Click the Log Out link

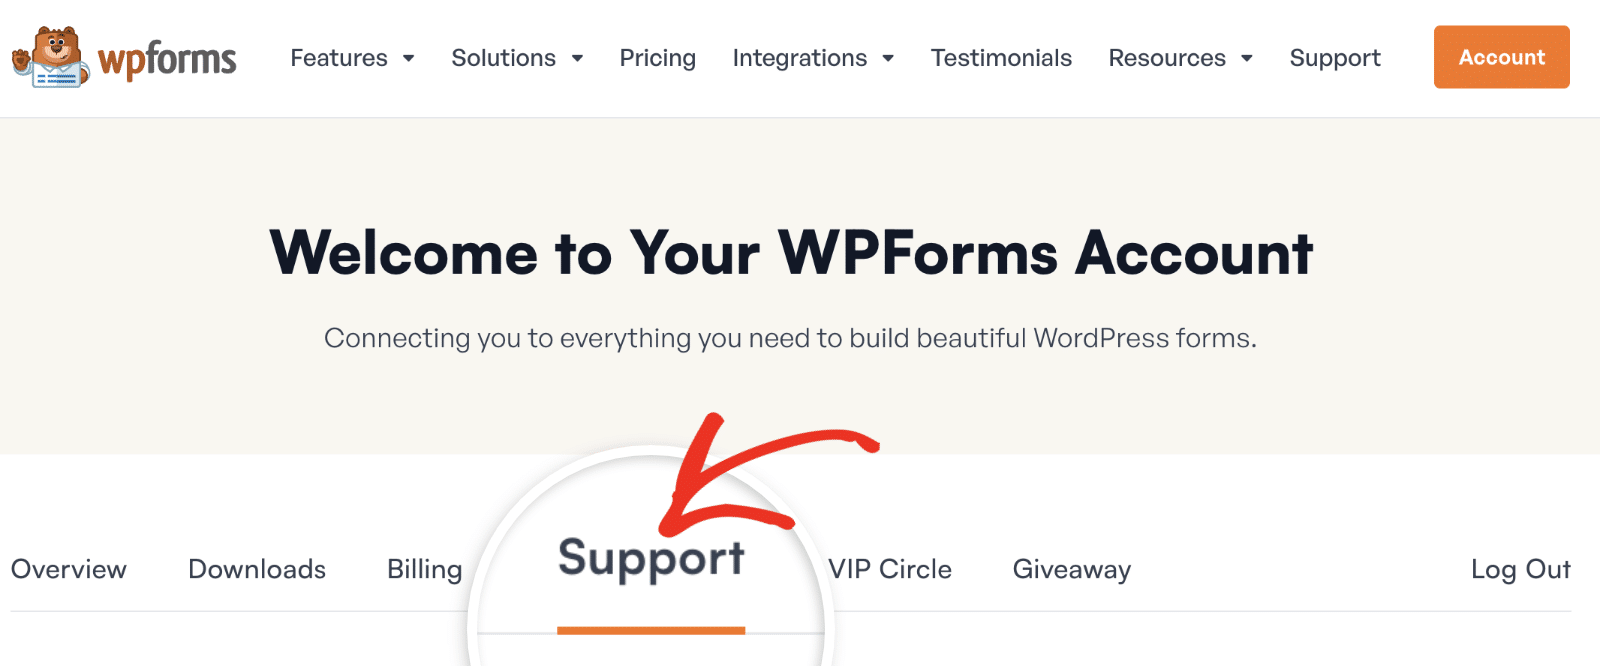(1521, 569)
